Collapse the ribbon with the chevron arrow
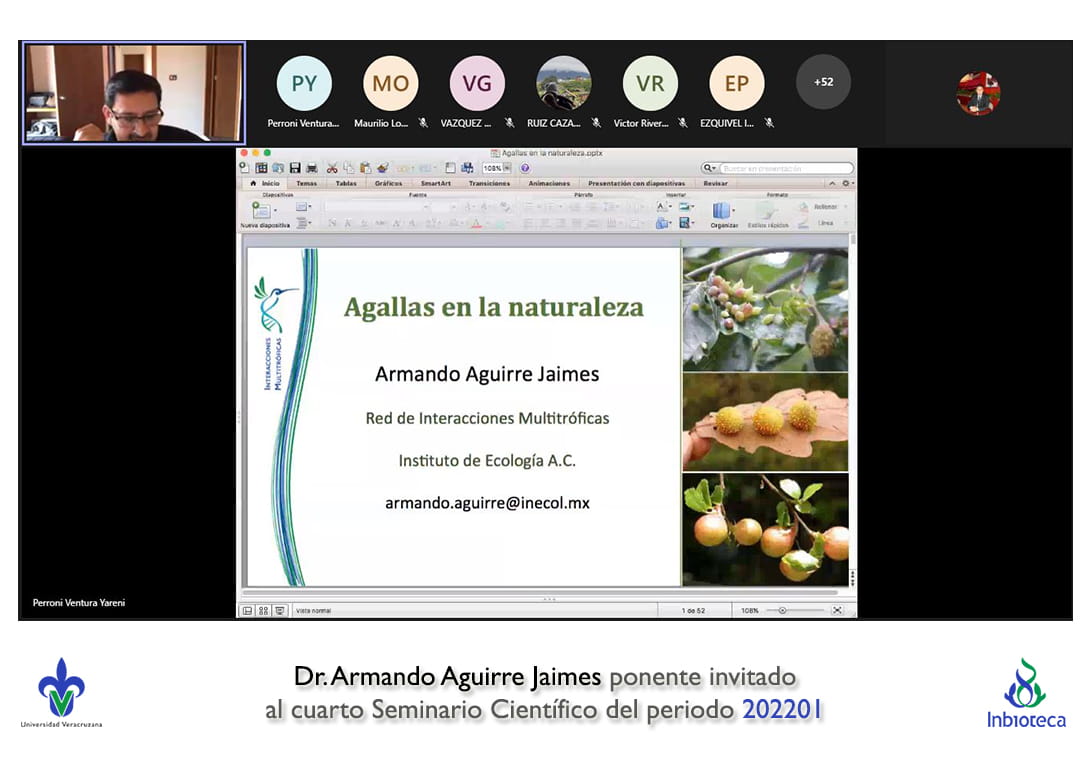Viewport: 1090px width, 760px height. (x=832, y=184)
